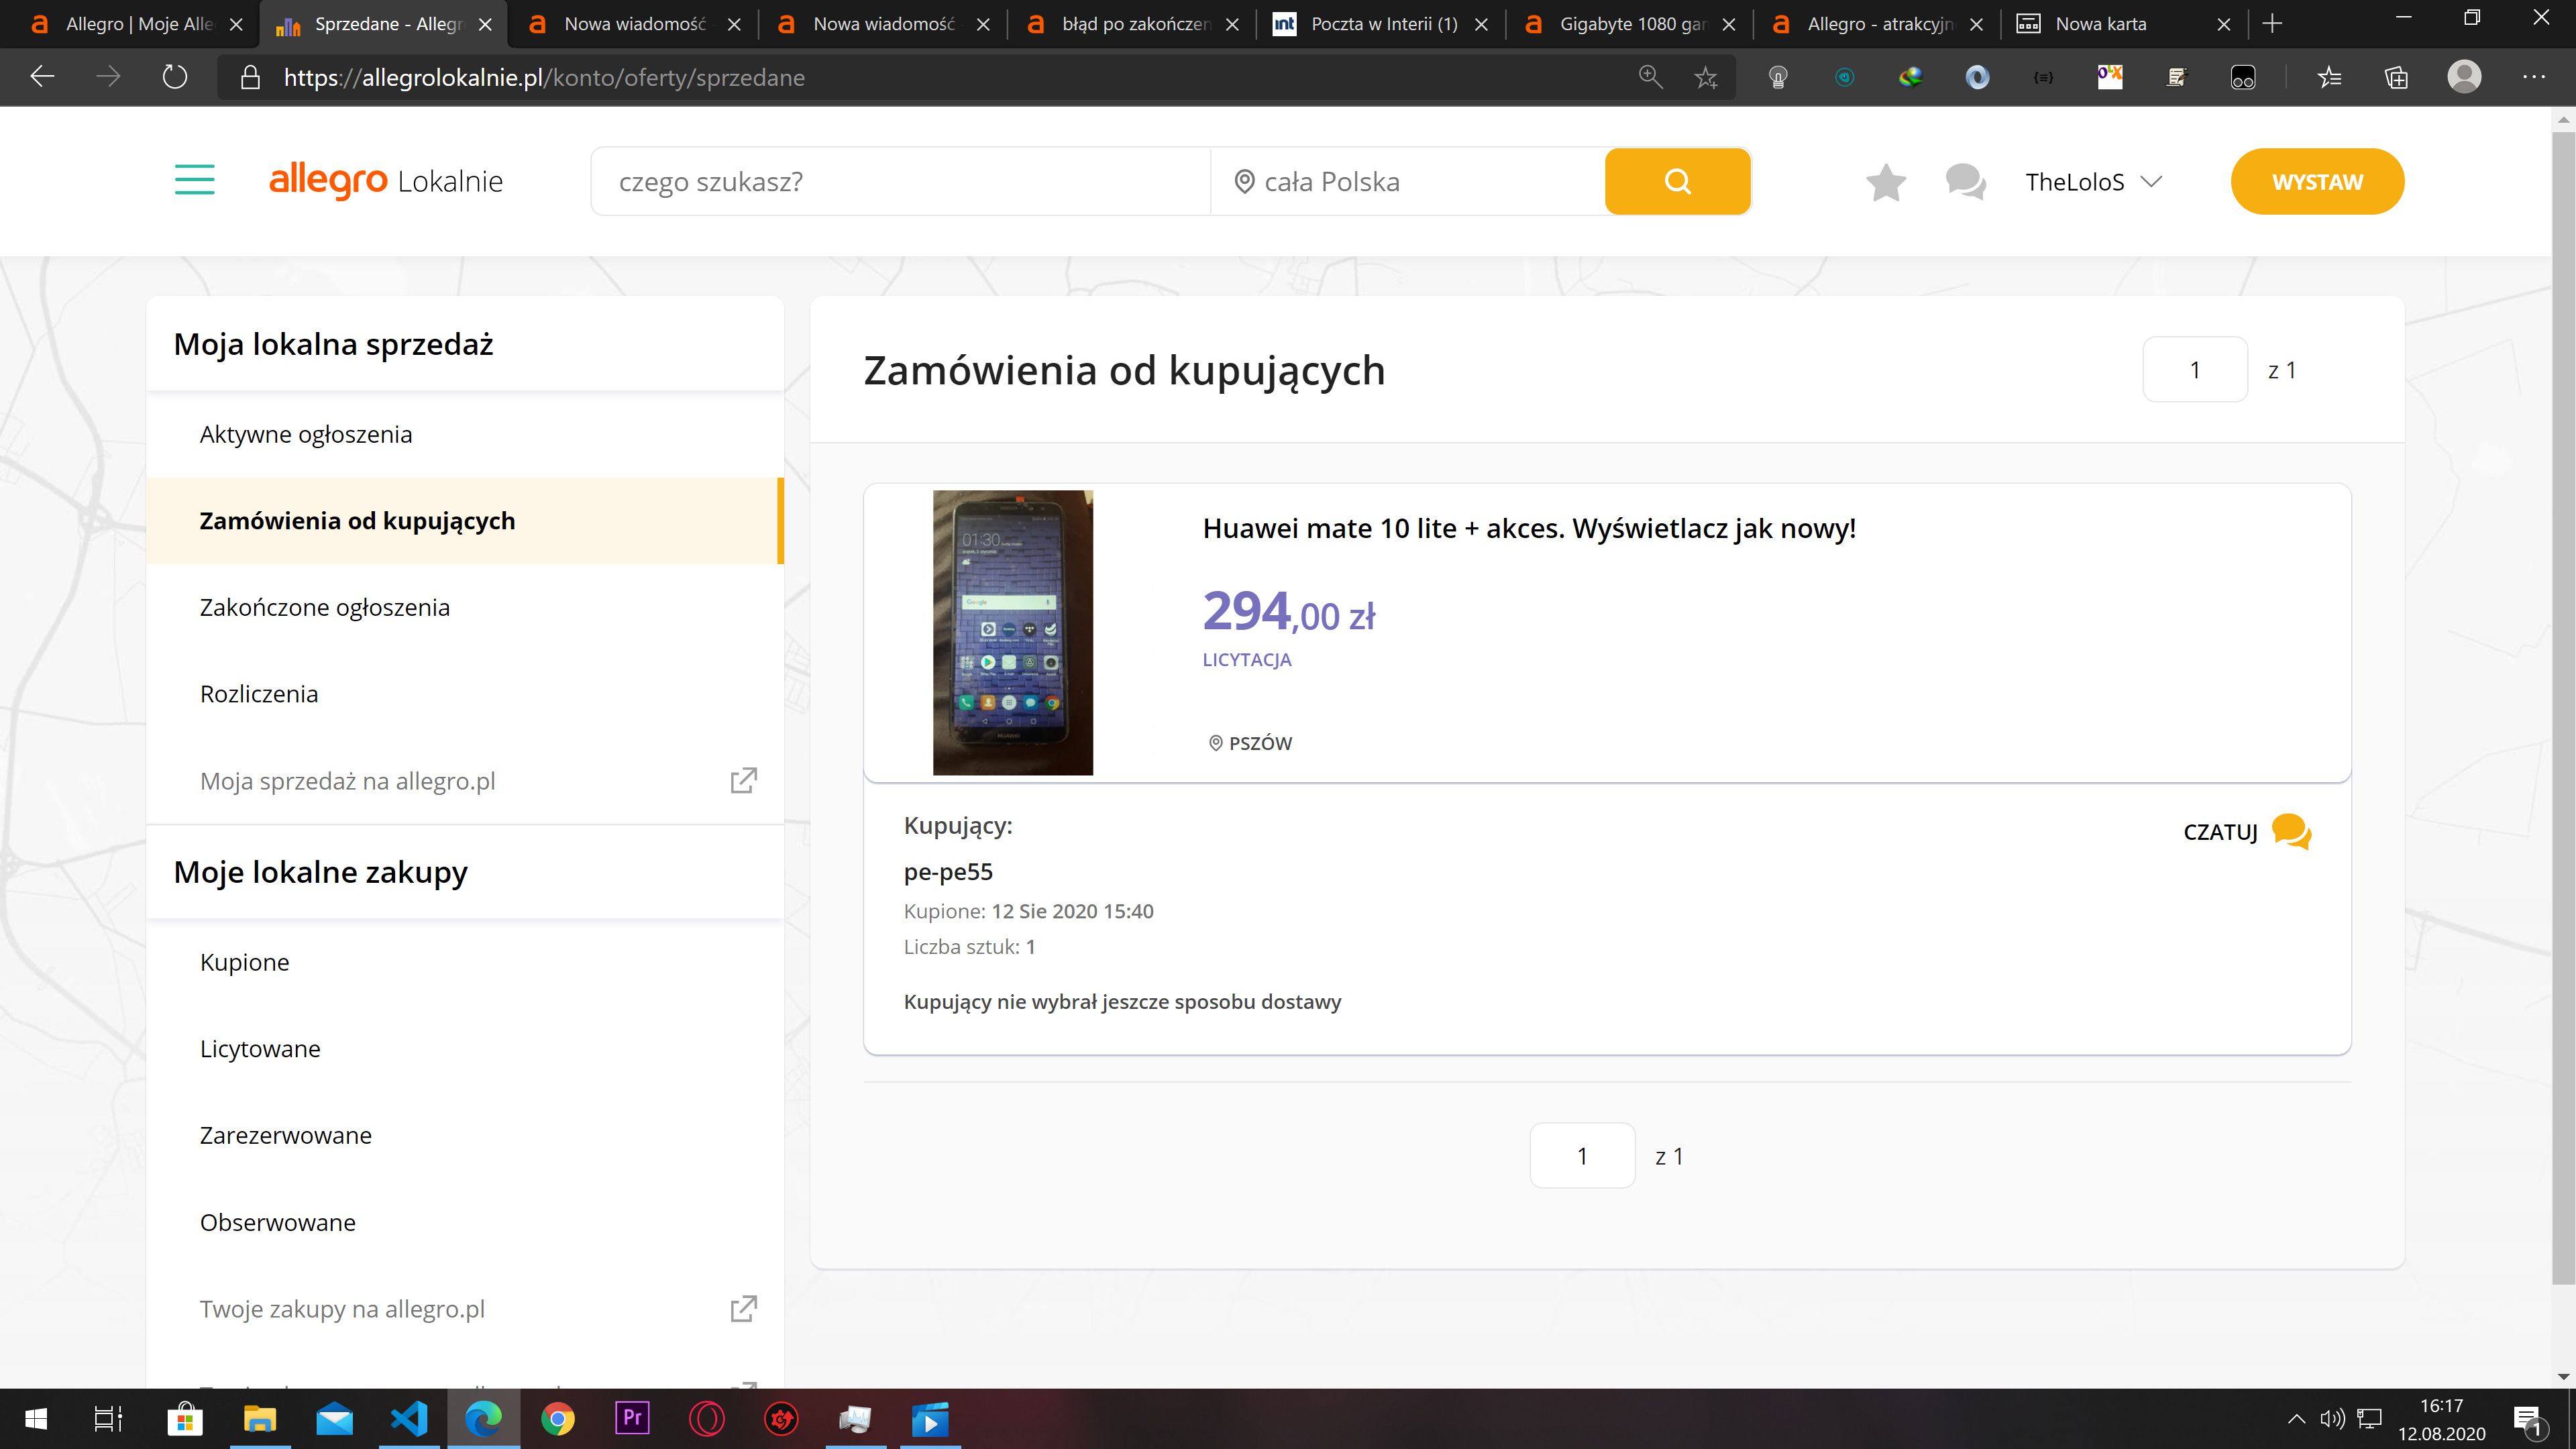
Task: Click CZATUJ label to chat with buyer
Action: point(2220,832)
